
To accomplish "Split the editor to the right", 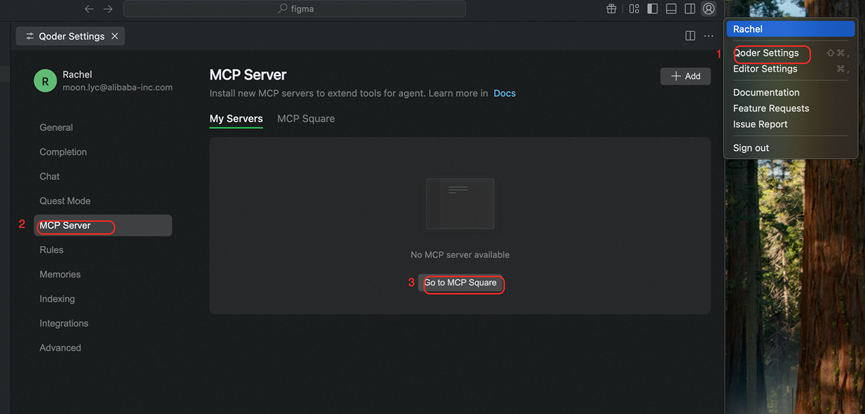I will (x=690, y=36).
